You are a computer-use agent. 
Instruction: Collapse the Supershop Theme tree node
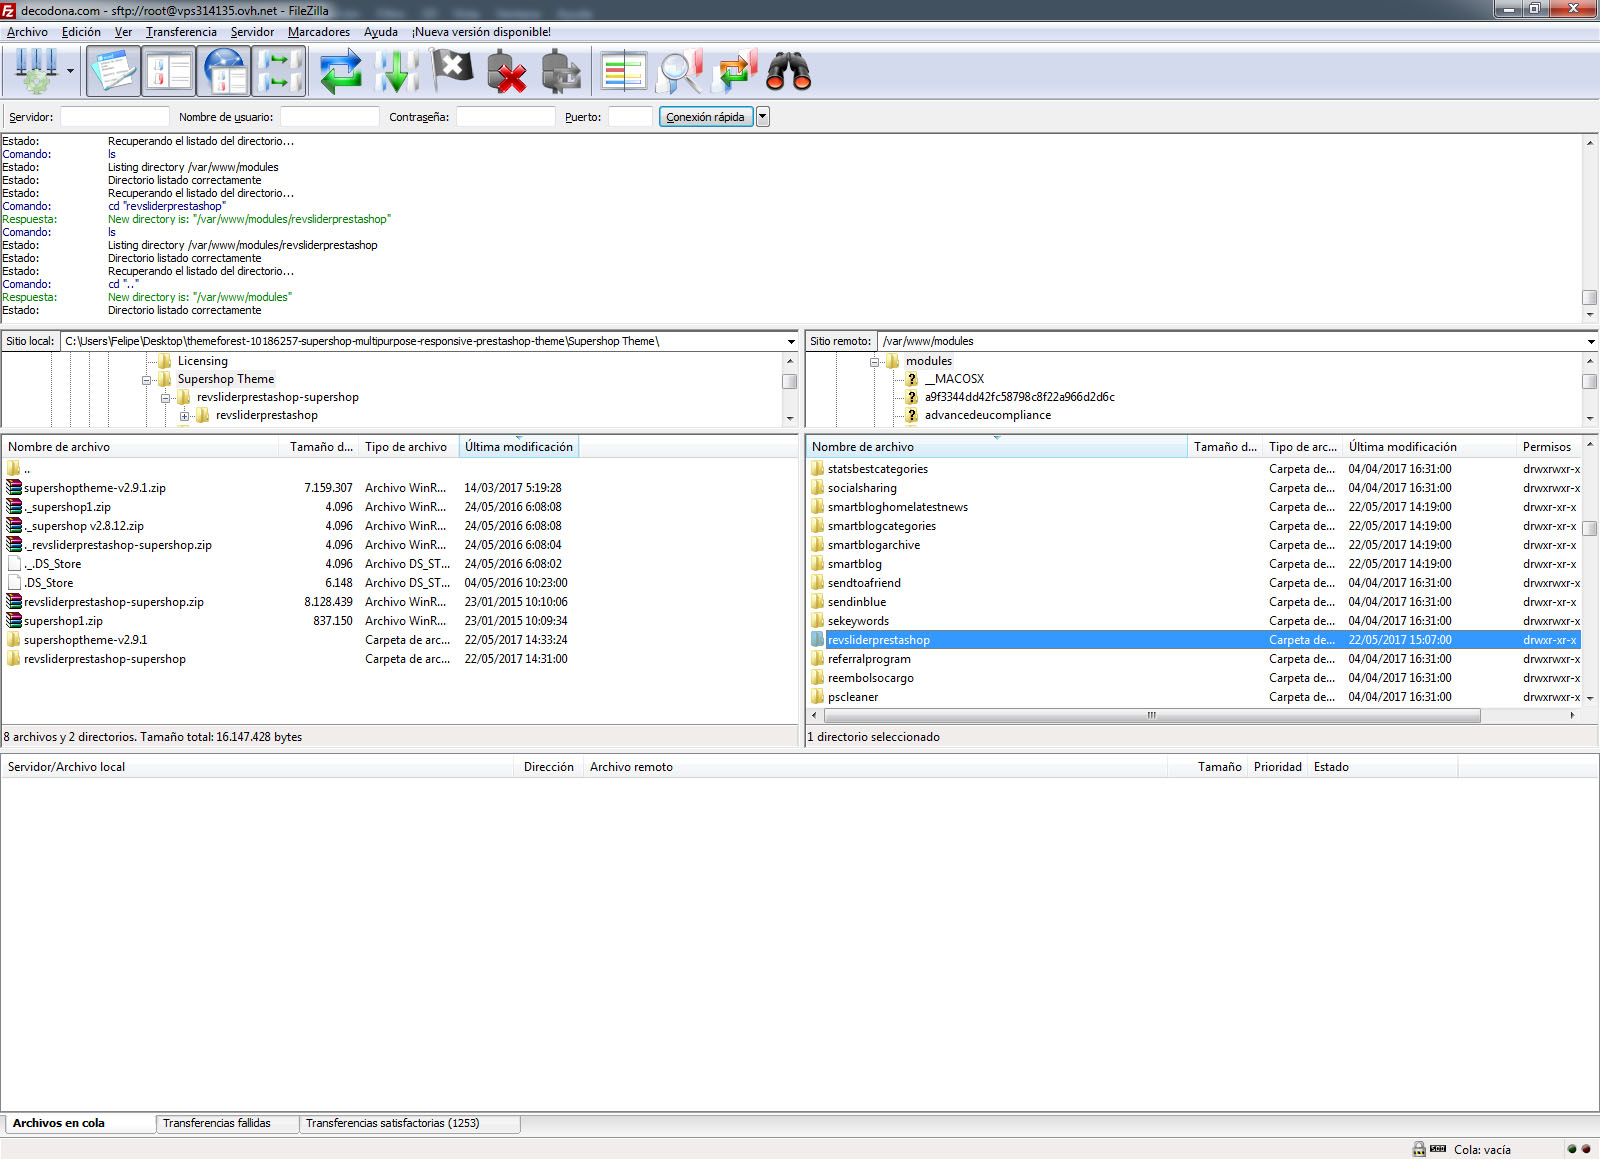click(146, 380)
